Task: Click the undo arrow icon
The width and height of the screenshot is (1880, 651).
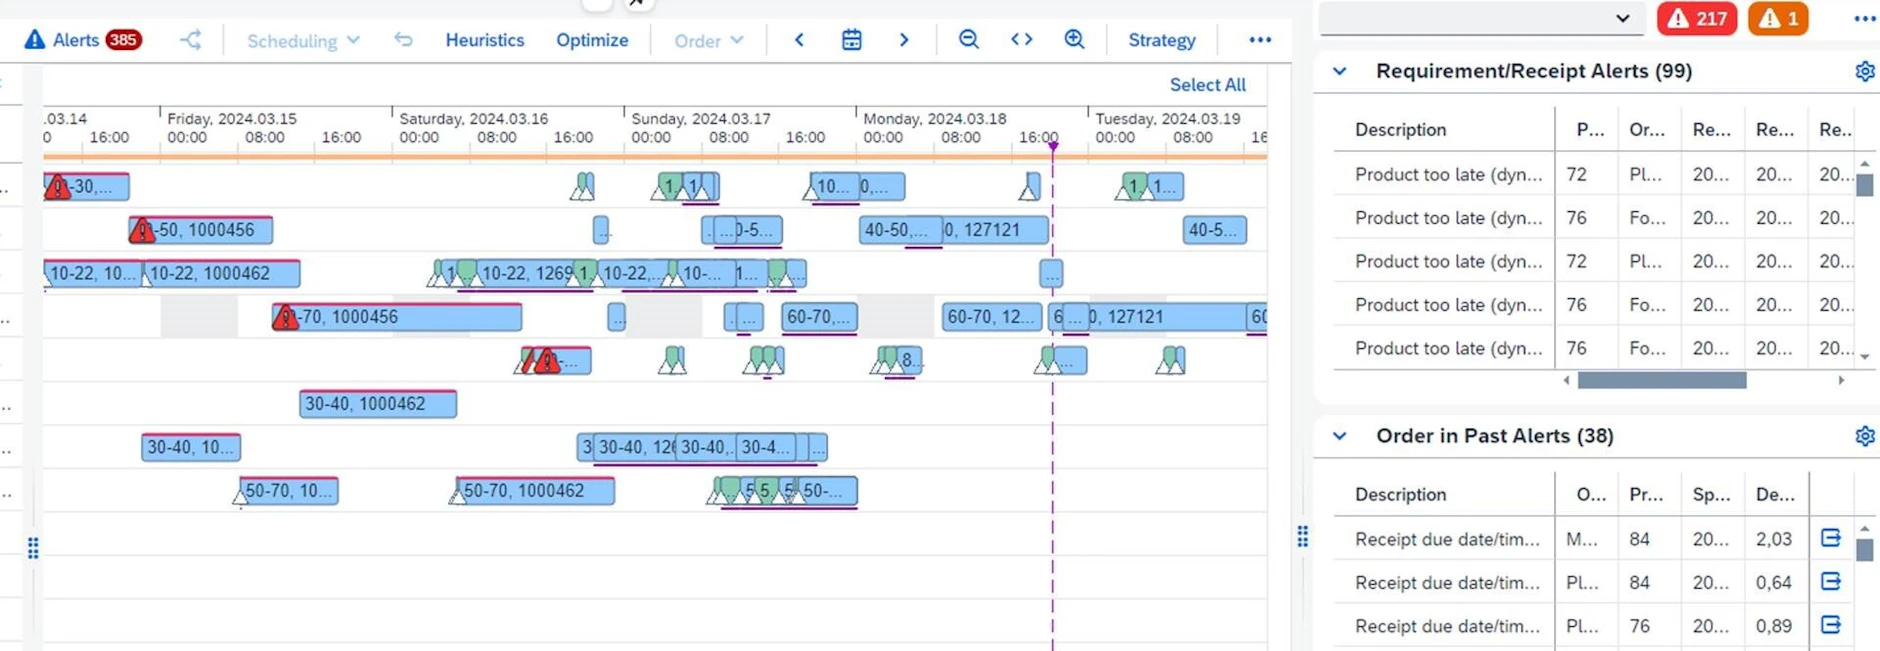Action: click(x=403, y=40)
